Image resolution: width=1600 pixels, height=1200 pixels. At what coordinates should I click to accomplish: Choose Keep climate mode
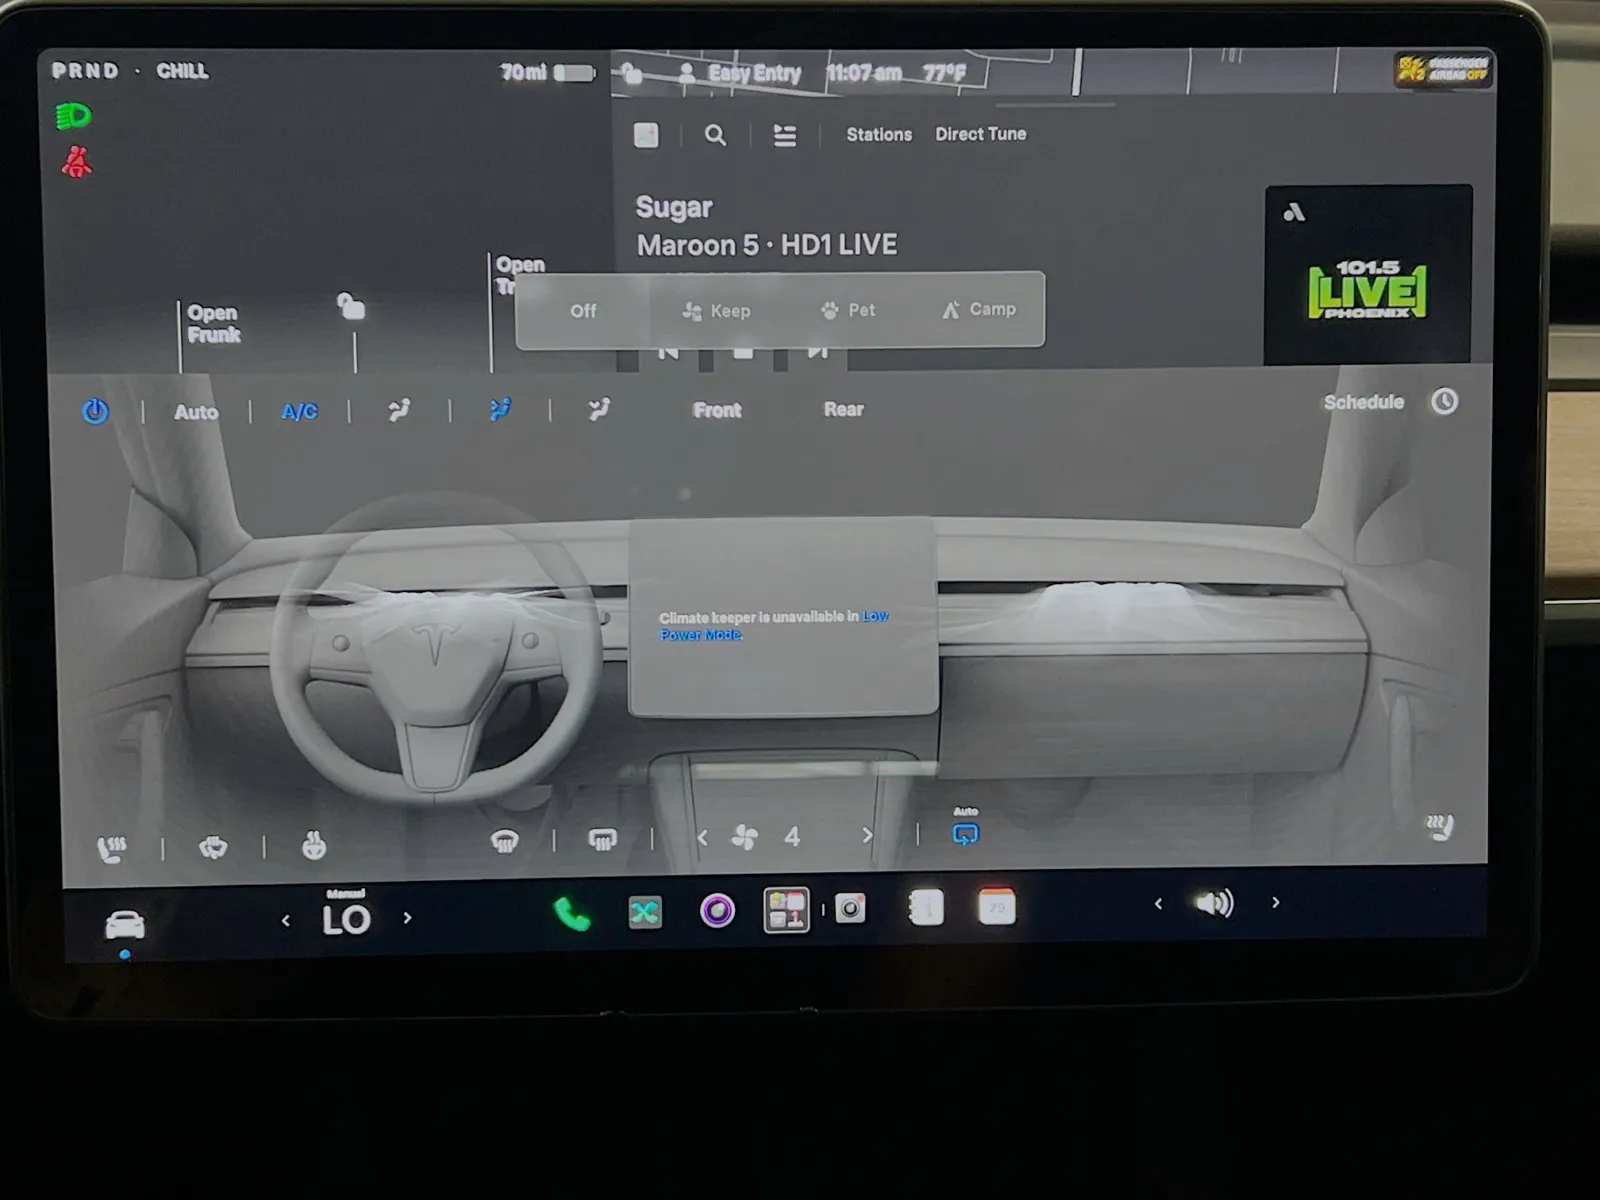coord(716,311)
